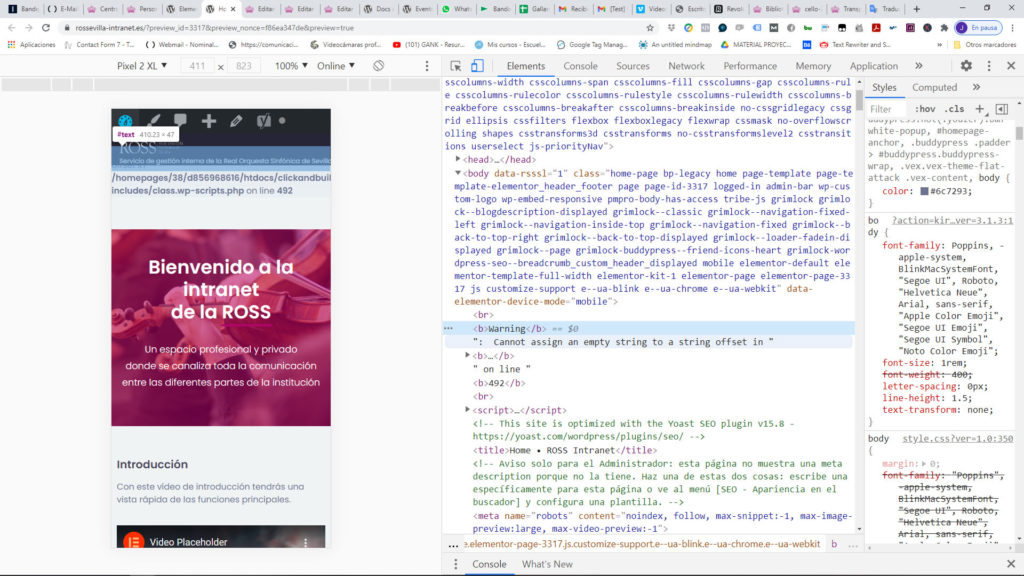Click the Adobe Acrobat extension icon

pyautogui.click(x=876, y=28)
